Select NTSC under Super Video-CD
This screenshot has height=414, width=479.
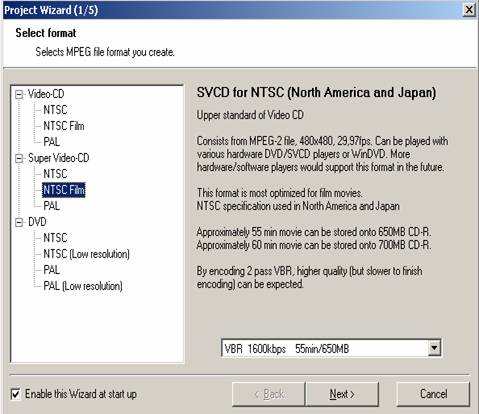55,174
